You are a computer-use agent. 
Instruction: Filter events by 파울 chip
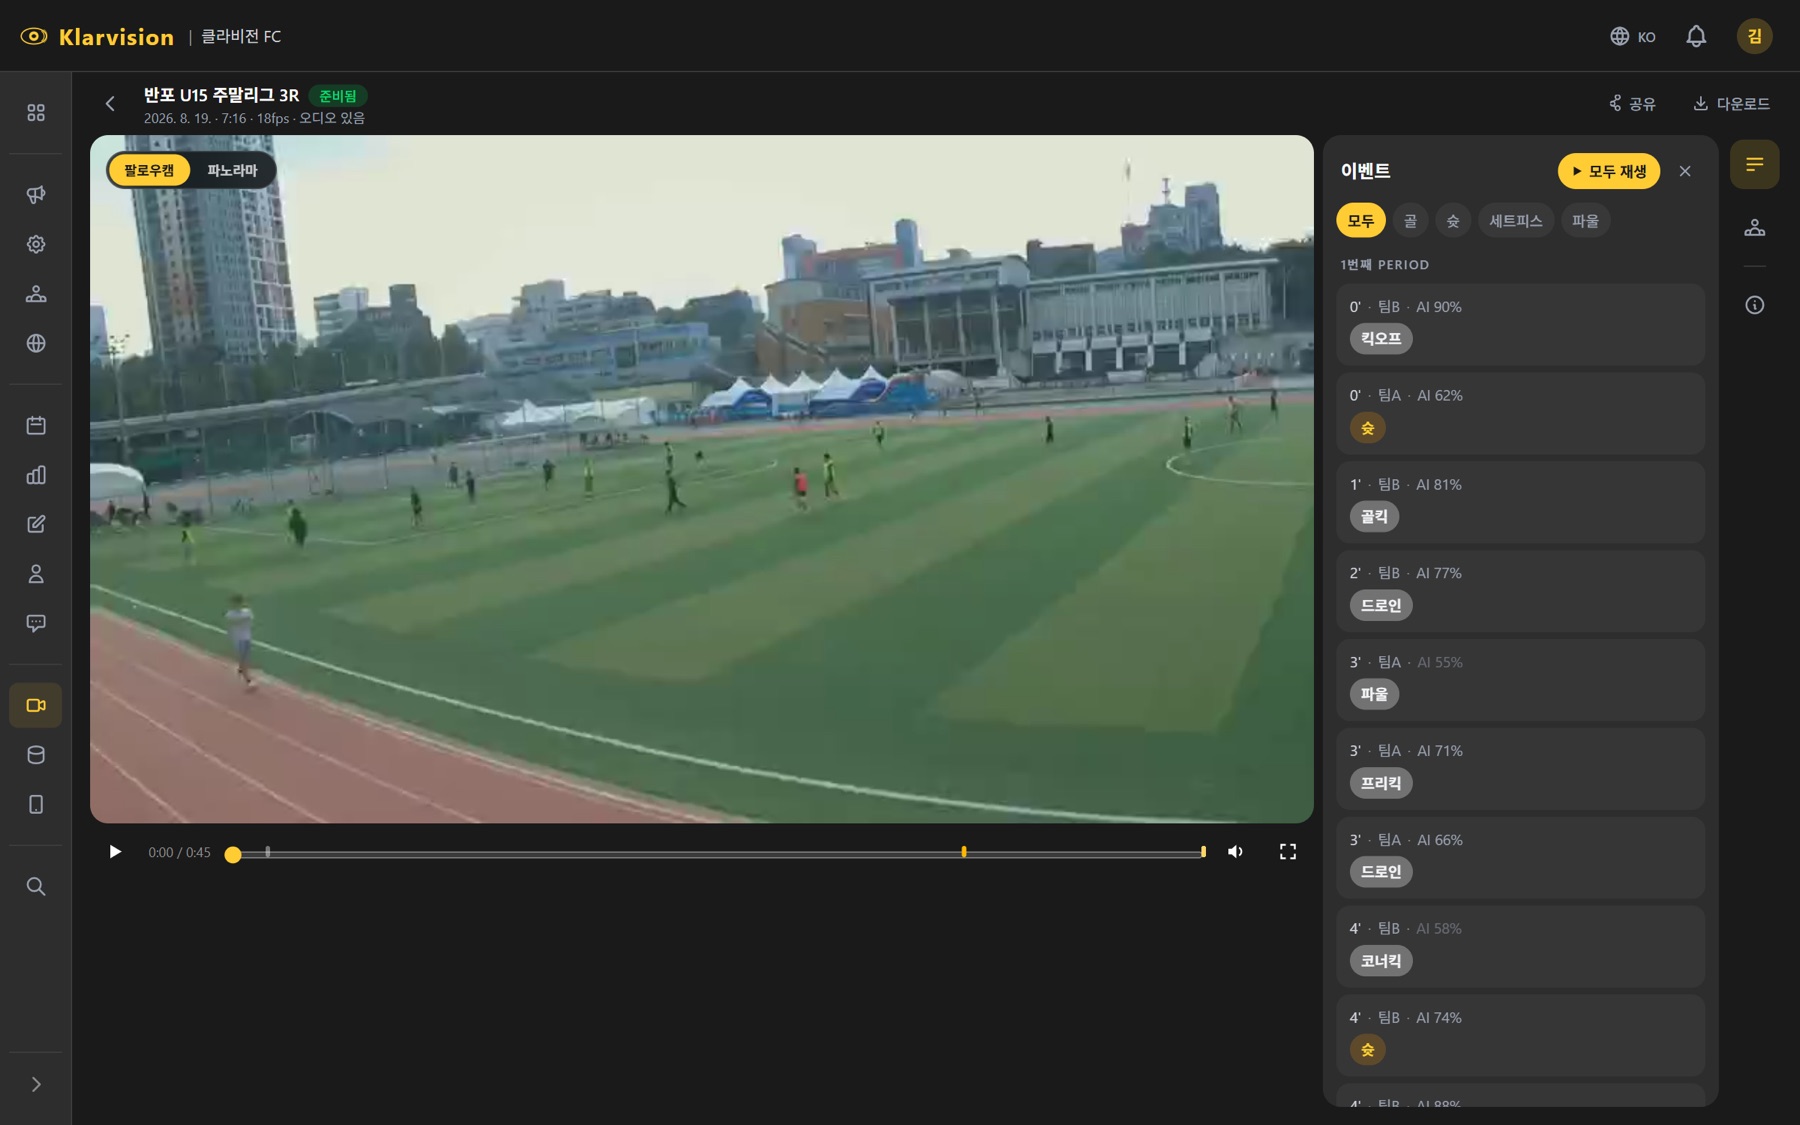coord(1585,221)
